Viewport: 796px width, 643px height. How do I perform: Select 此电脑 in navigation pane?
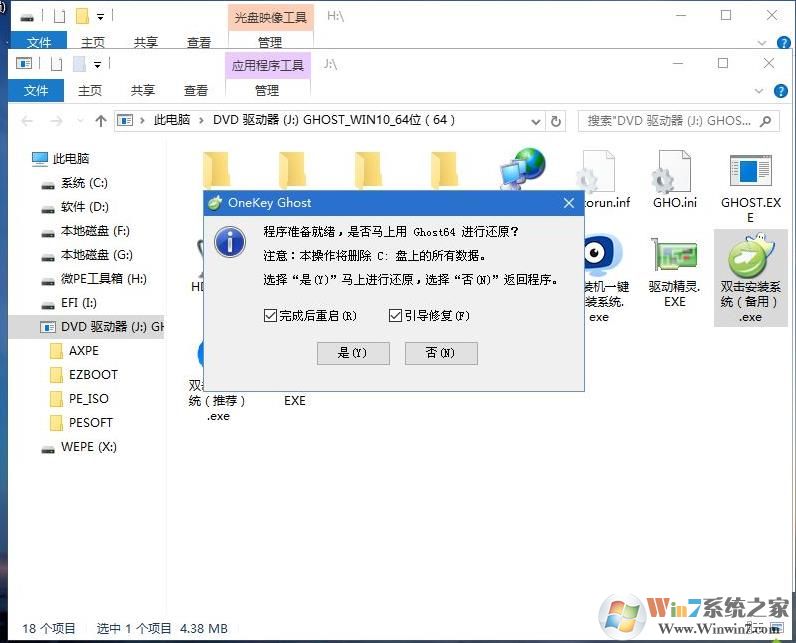(71, 159)
